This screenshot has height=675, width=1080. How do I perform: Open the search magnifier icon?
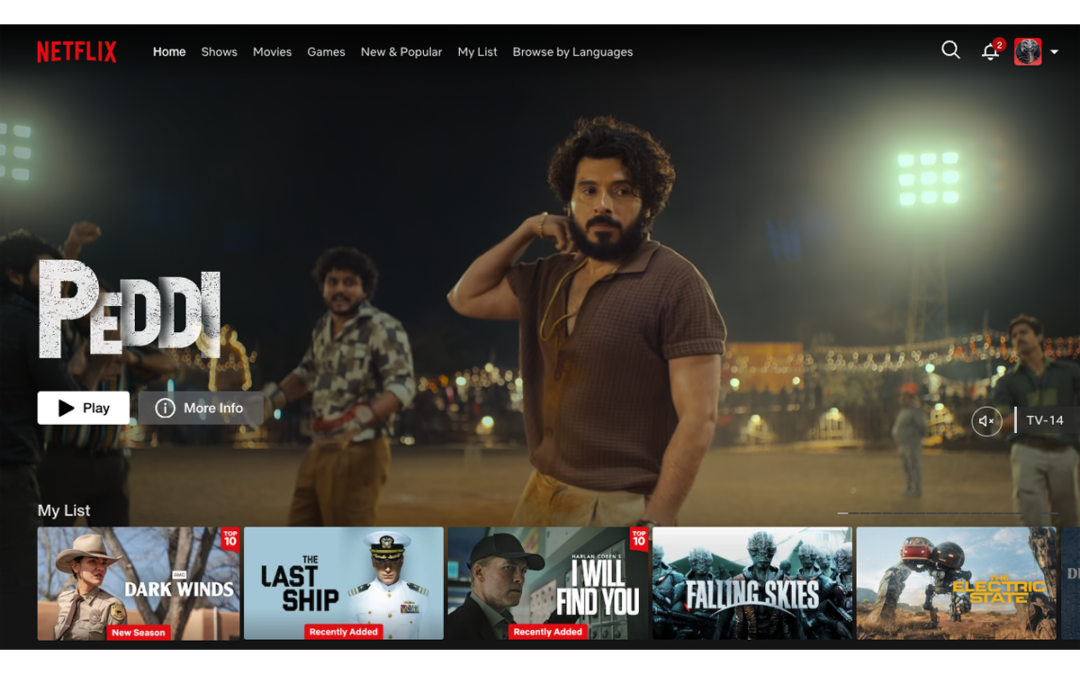coord(951,50)
